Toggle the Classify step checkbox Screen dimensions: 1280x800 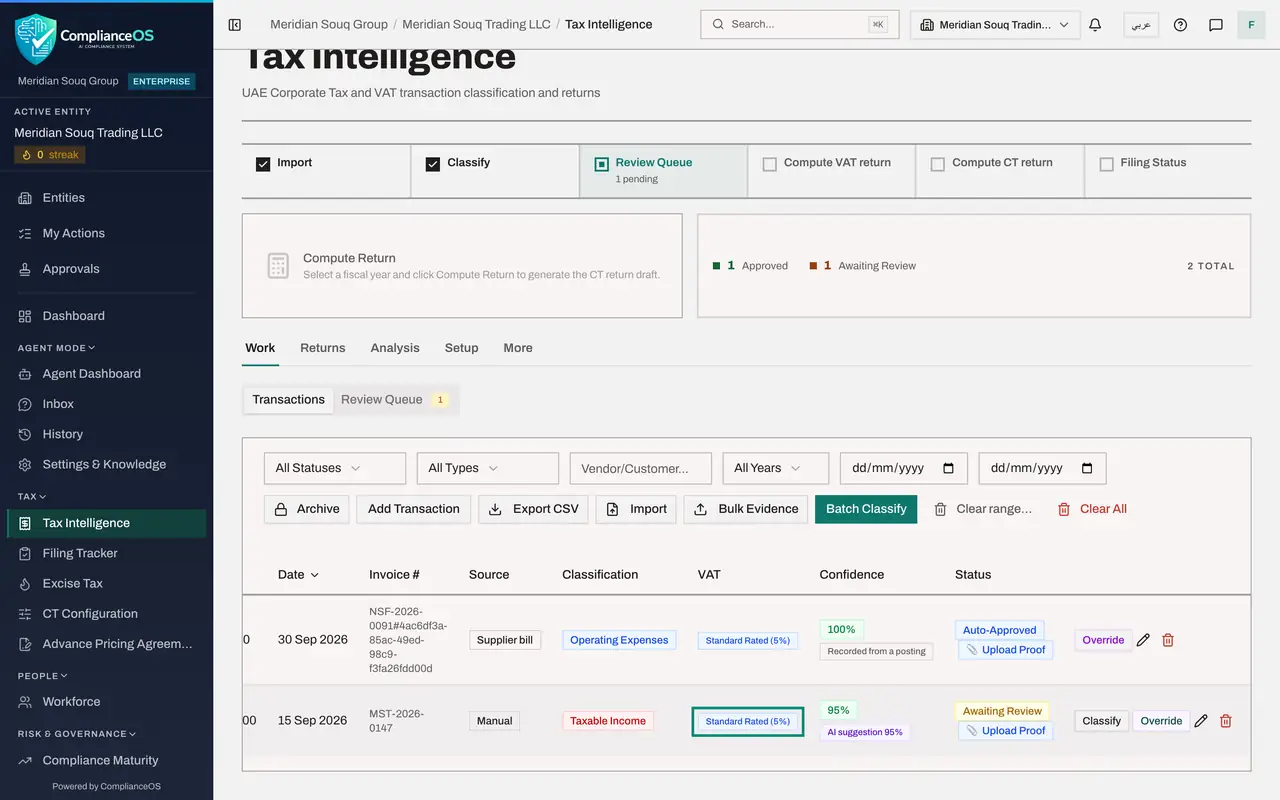click(433, 164)
